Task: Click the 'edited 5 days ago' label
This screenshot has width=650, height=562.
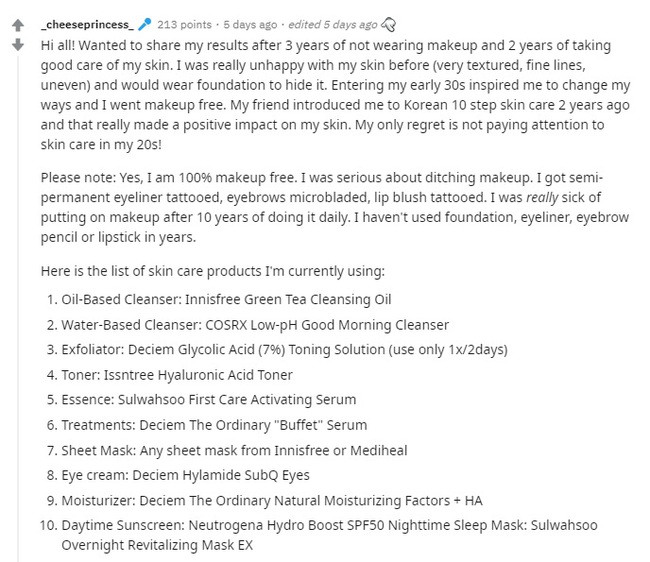Action: [333, 24]
